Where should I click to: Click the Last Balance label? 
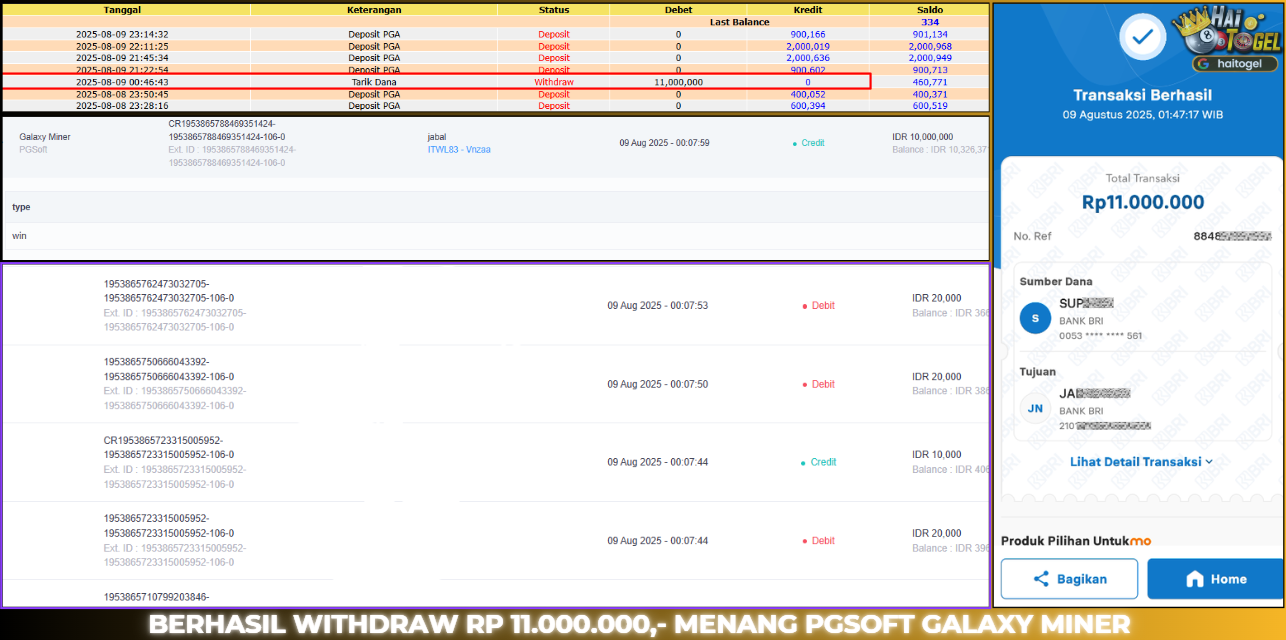click(739, 22)
